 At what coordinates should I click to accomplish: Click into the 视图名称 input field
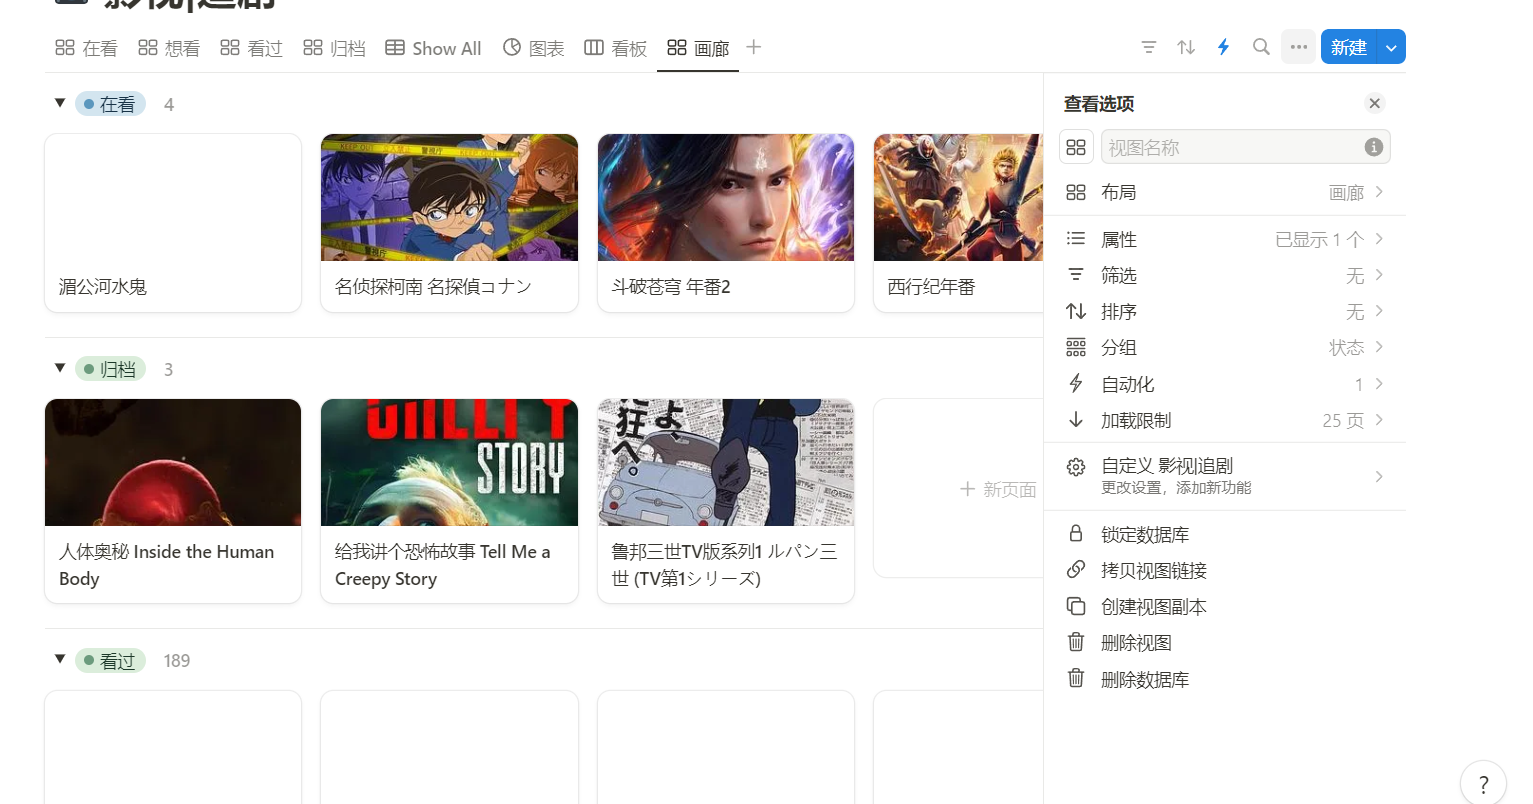(1246, 147)
